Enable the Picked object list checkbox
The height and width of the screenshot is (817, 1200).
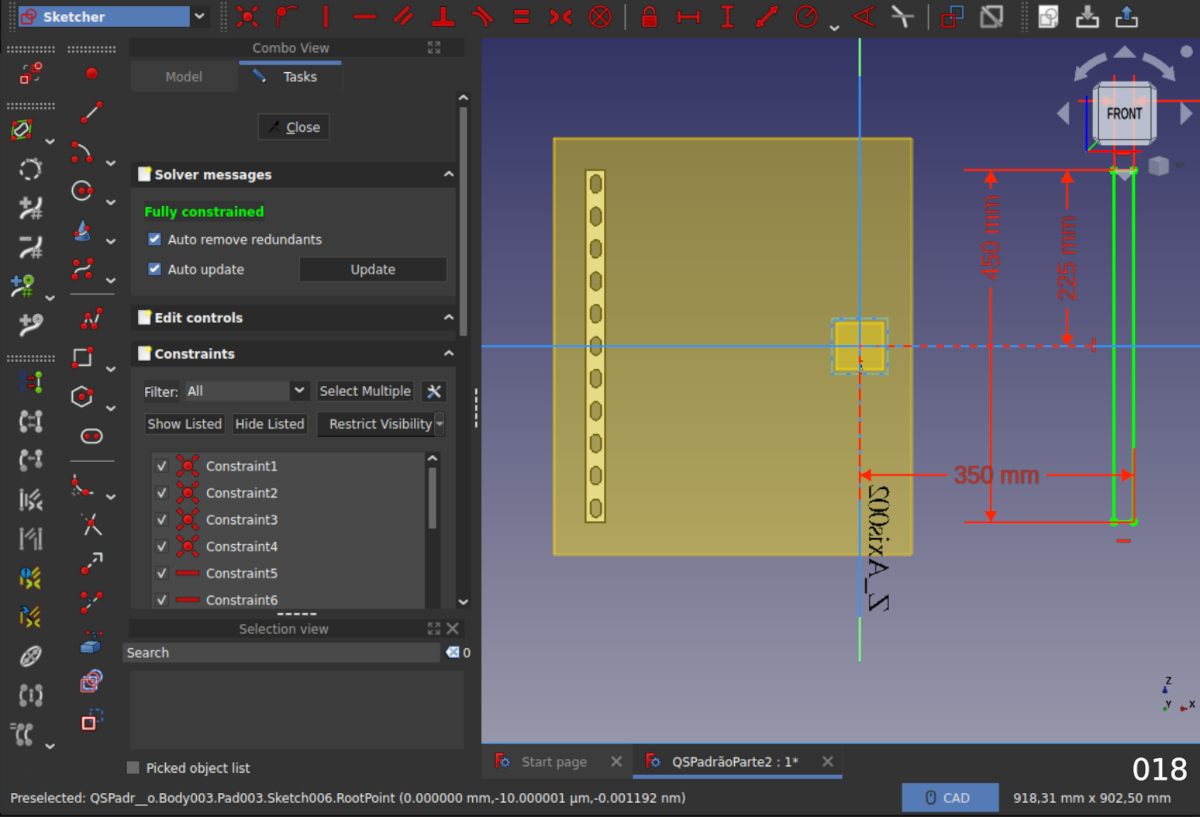click(x=133, y=768)
